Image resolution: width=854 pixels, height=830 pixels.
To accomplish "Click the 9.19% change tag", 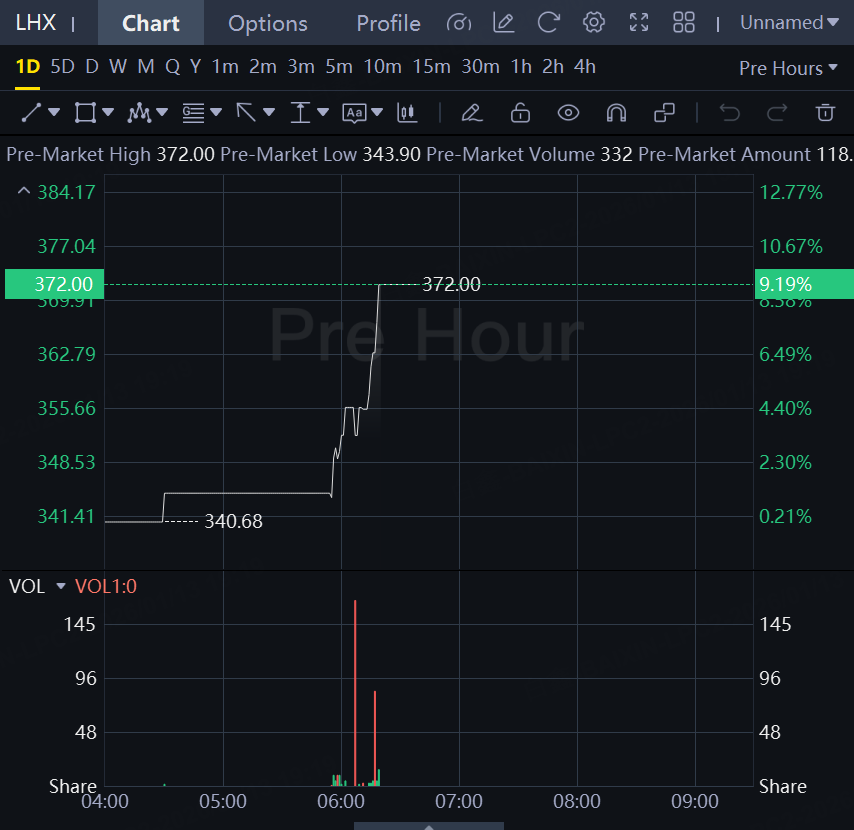I will [804, 284].
